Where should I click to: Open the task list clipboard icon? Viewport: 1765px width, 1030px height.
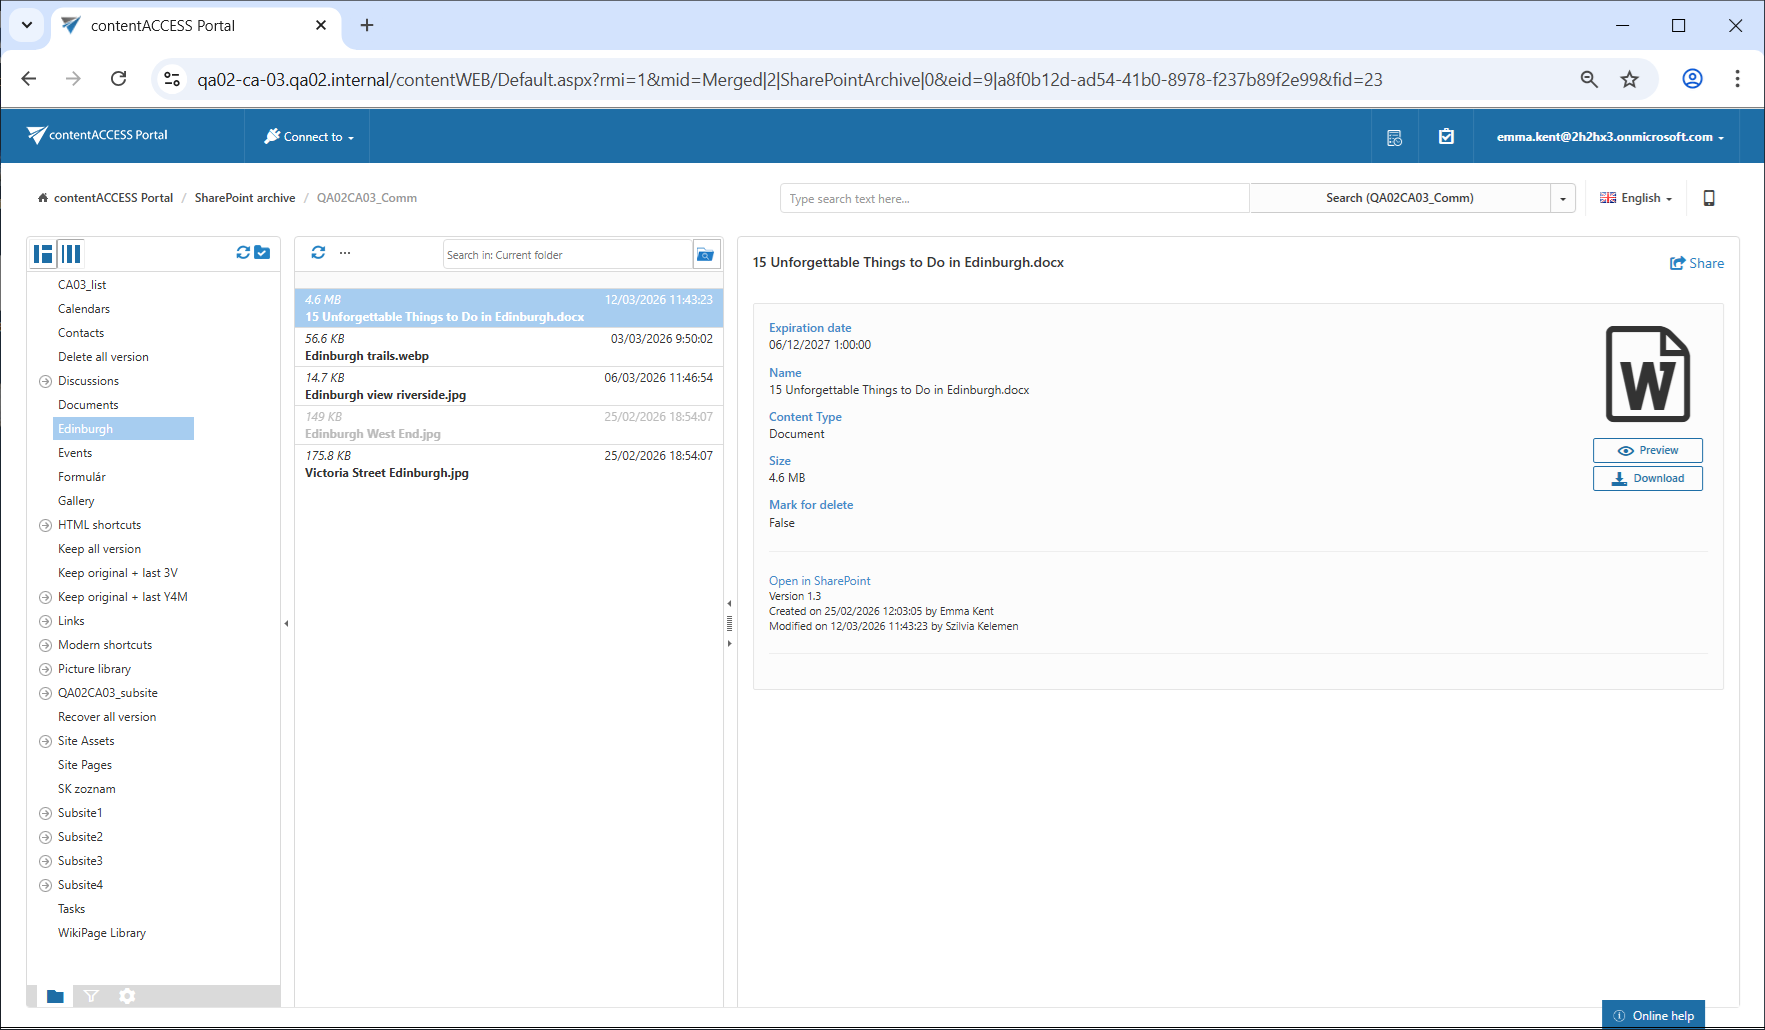1446,137
